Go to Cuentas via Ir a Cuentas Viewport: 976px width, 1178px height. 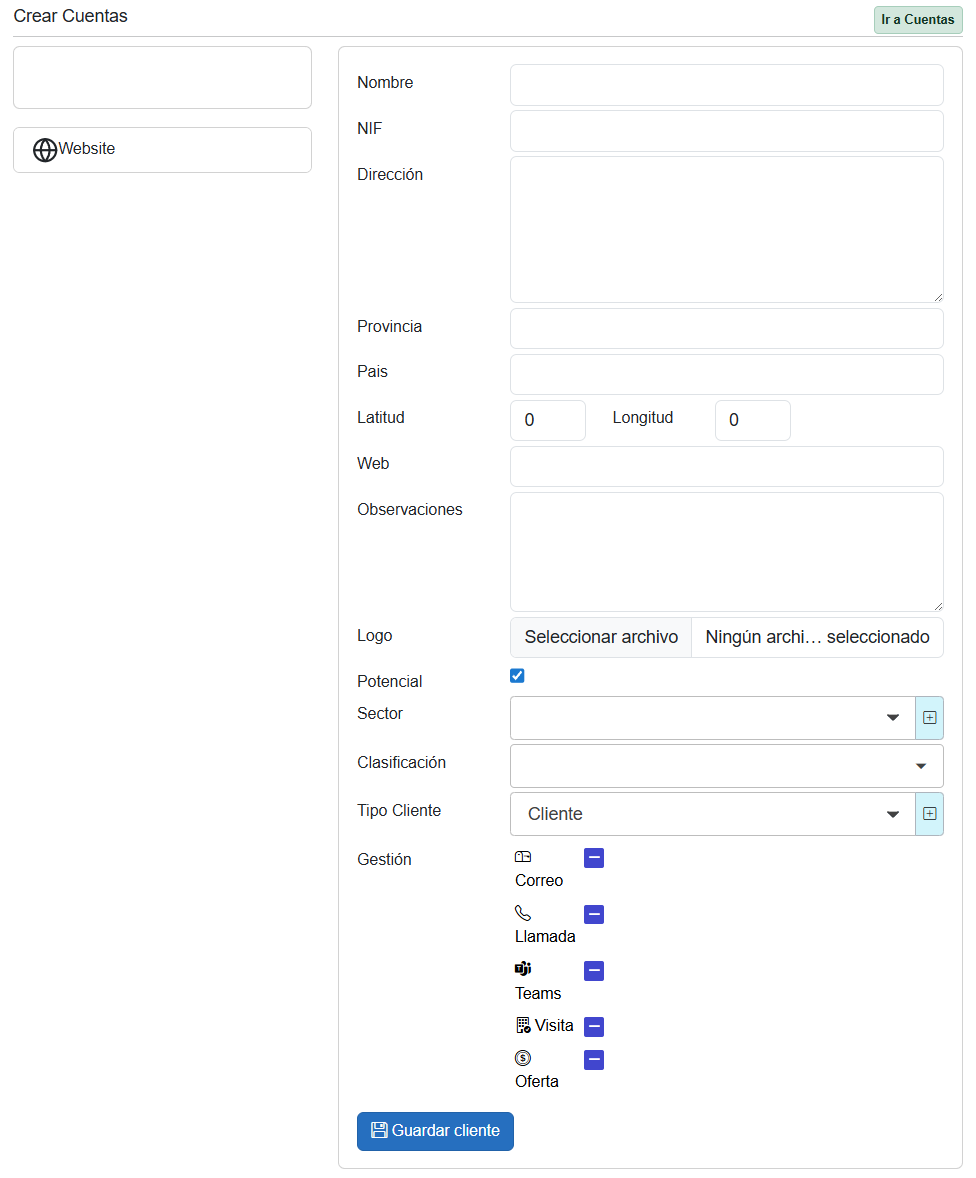point(917,20)
